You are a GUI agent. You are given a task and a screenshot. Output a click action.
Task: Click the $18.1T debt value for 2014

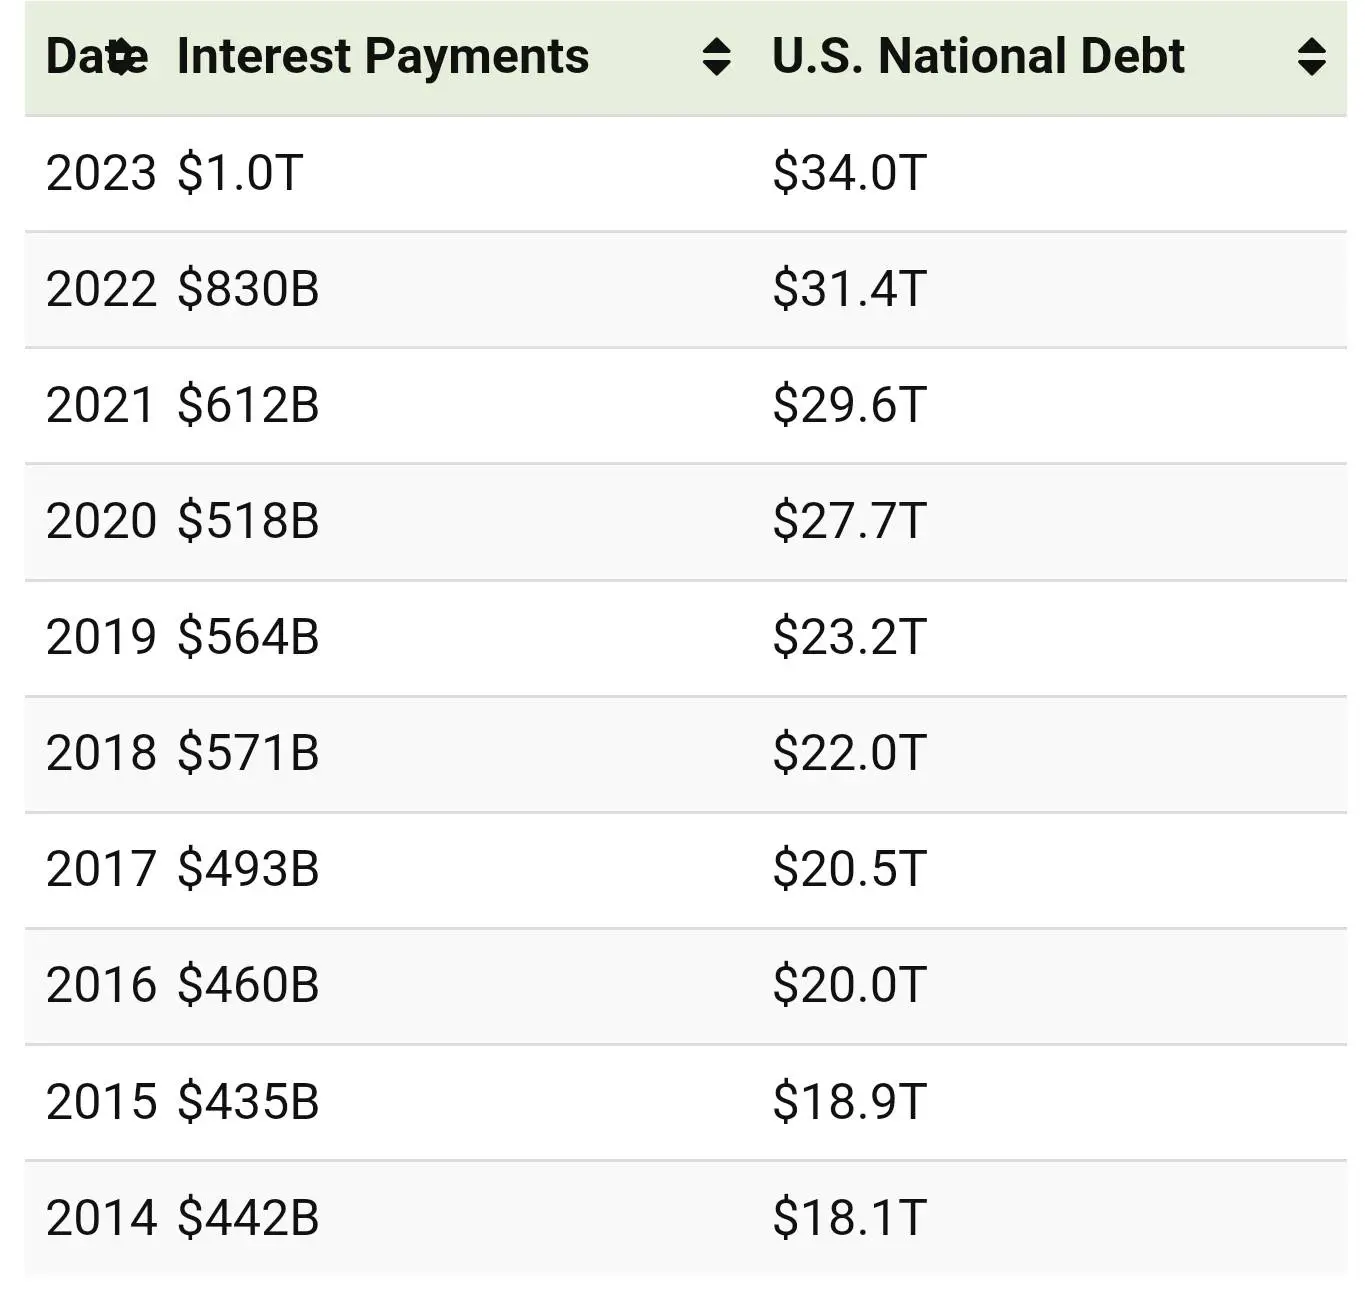click(849, 1217)
